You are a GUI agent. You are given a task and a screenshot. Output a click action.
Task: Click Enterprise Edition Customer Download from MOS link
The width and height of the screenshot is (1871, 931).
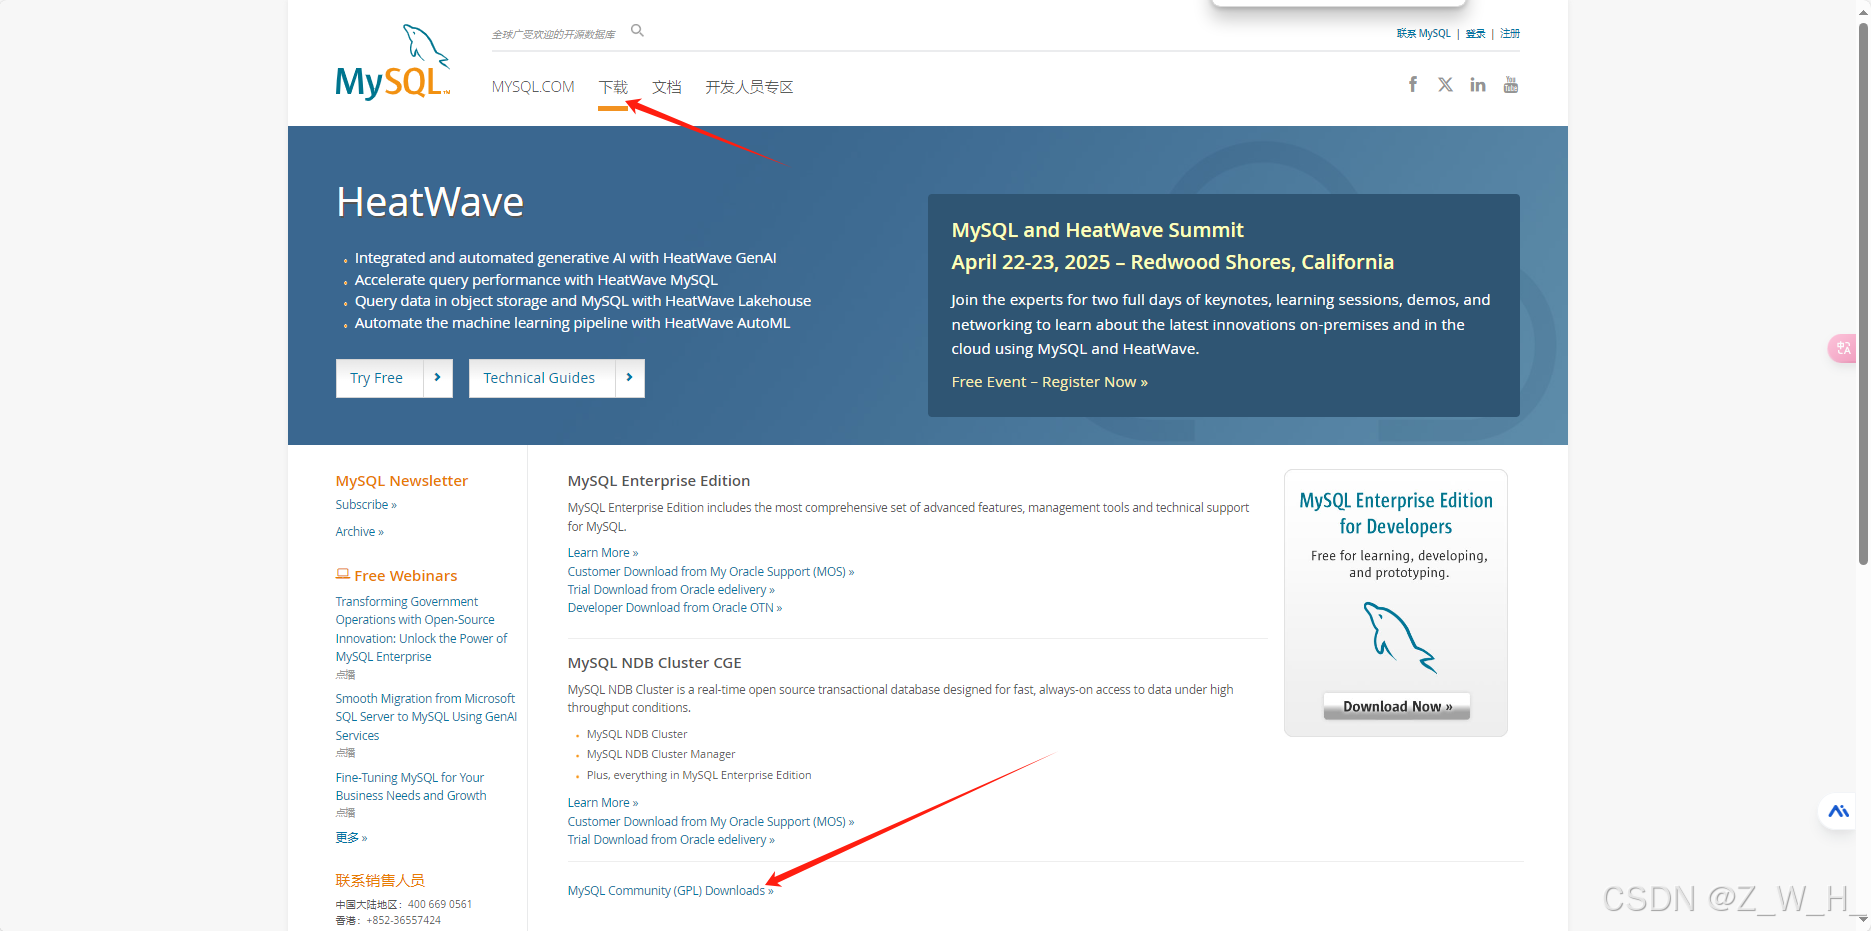(710, 572)
